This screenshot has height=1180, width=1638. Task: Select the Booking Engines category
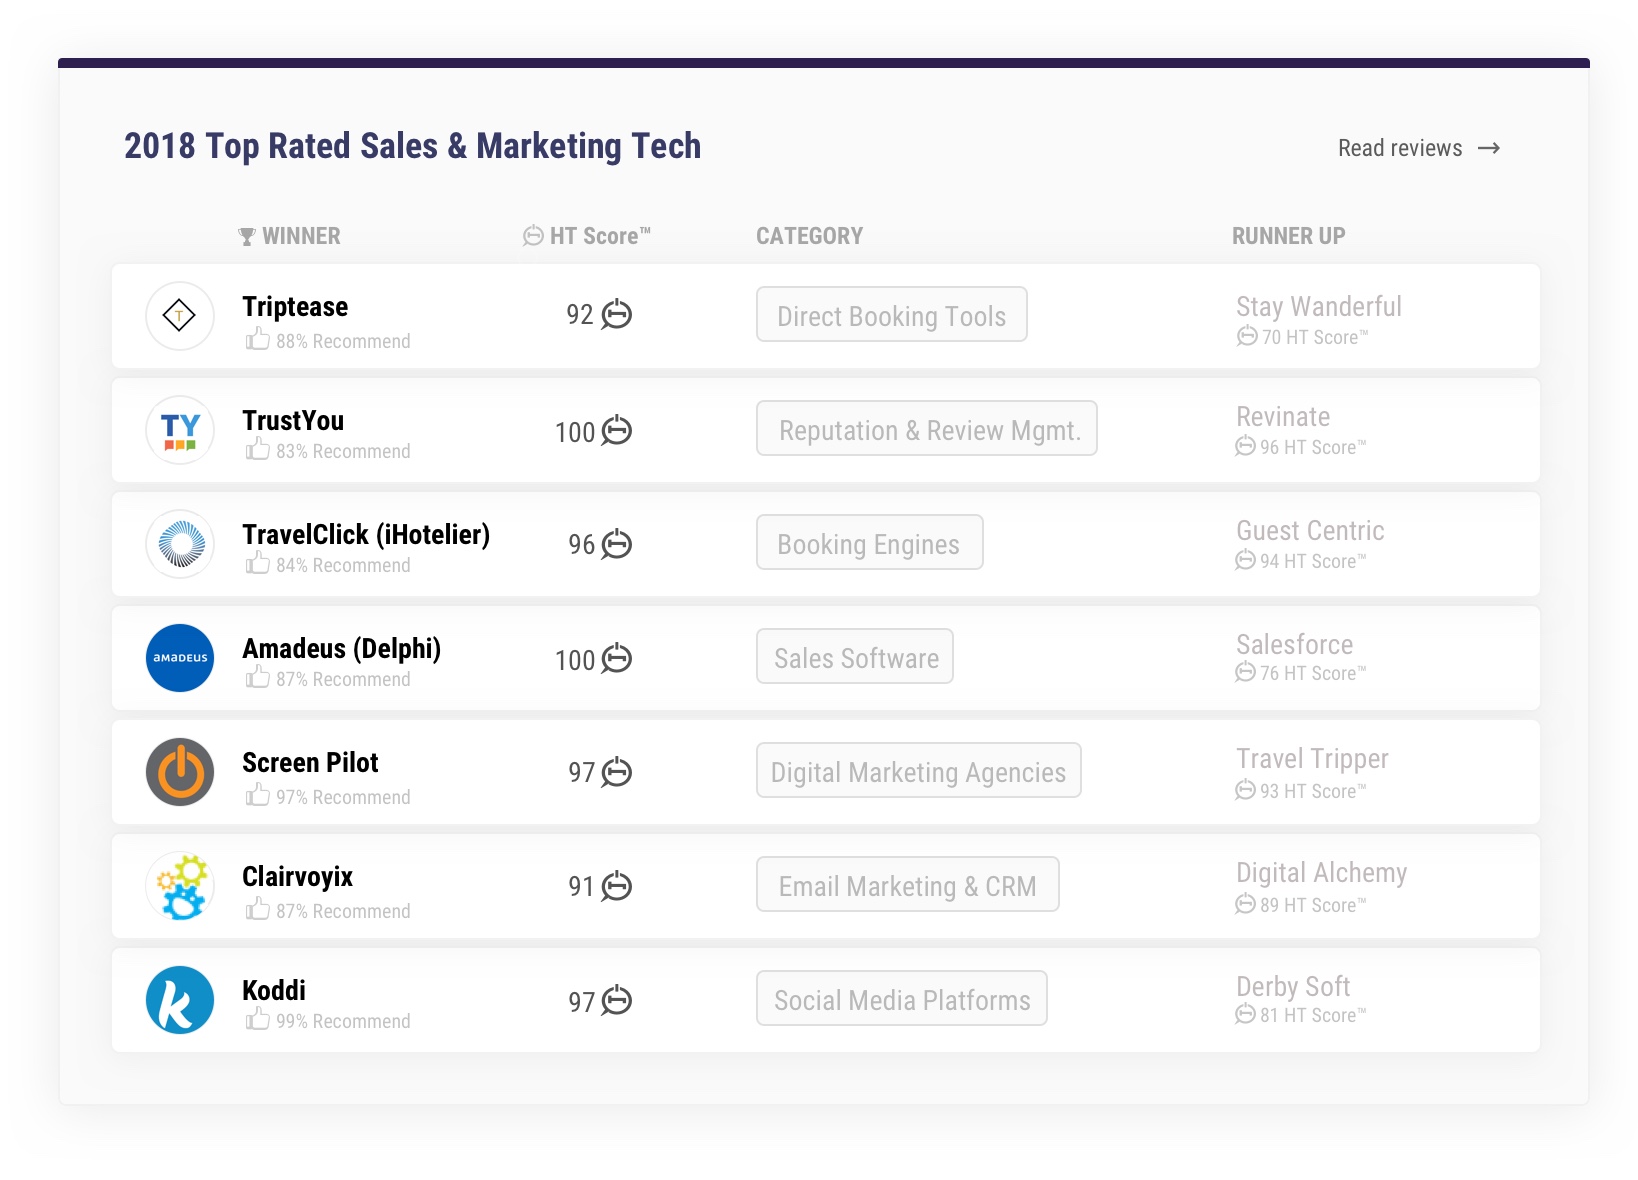[x=870, y=542]
